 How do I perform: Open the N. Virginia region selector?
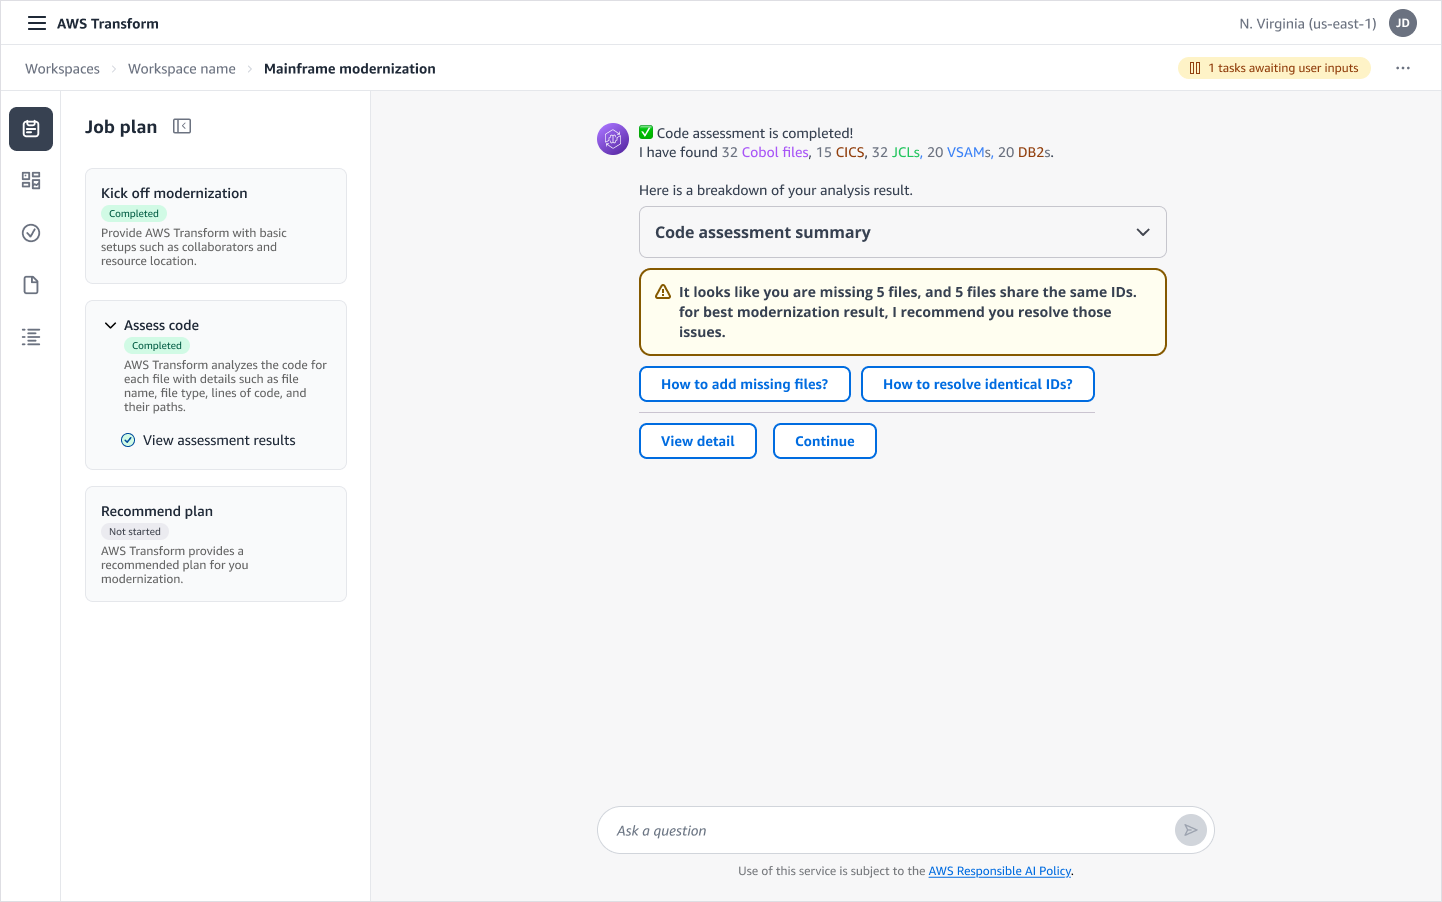coord(1307,24)
